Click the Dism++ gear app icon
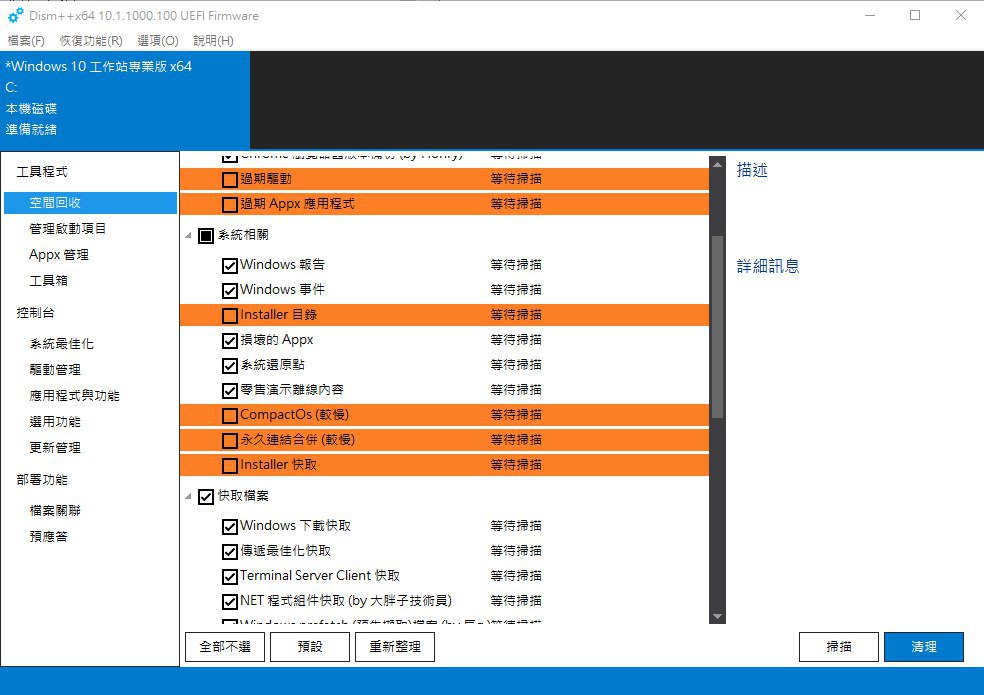This screenshot has height=695, width=984. (15, 15)
